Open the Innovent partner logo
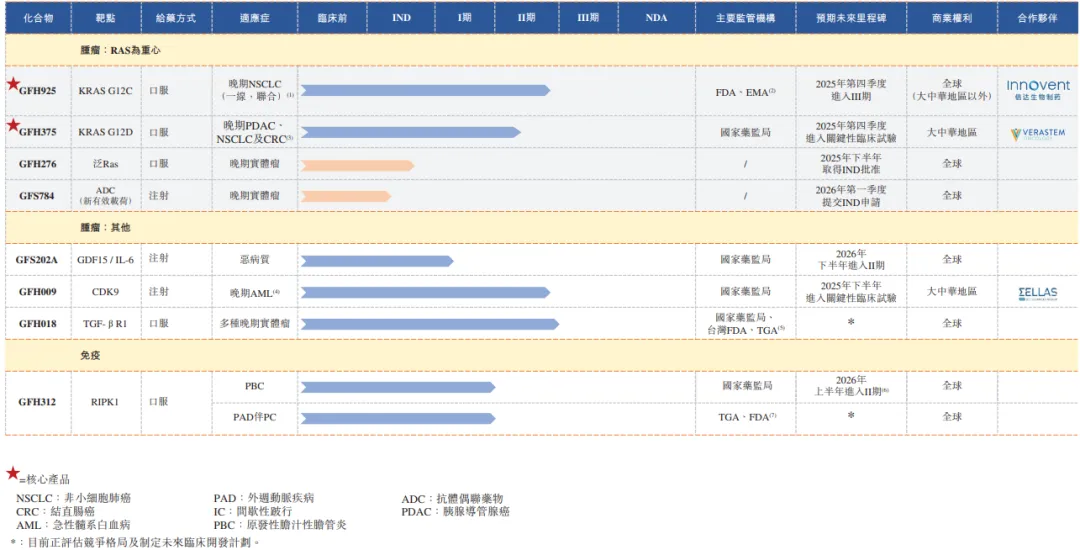The image size is (1080, 550). click(x=1037, y=90)
